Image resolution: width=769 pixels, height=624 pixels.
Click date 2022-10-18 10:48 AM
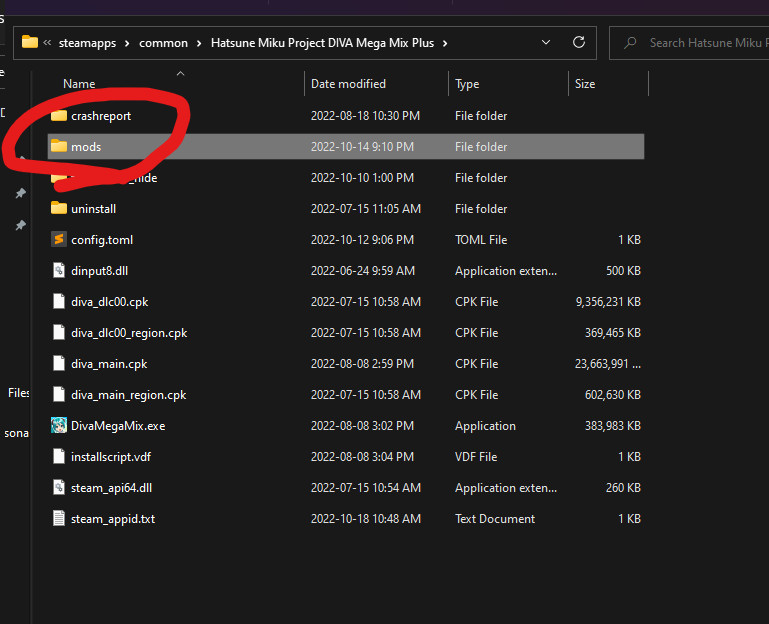coord(365,519)
